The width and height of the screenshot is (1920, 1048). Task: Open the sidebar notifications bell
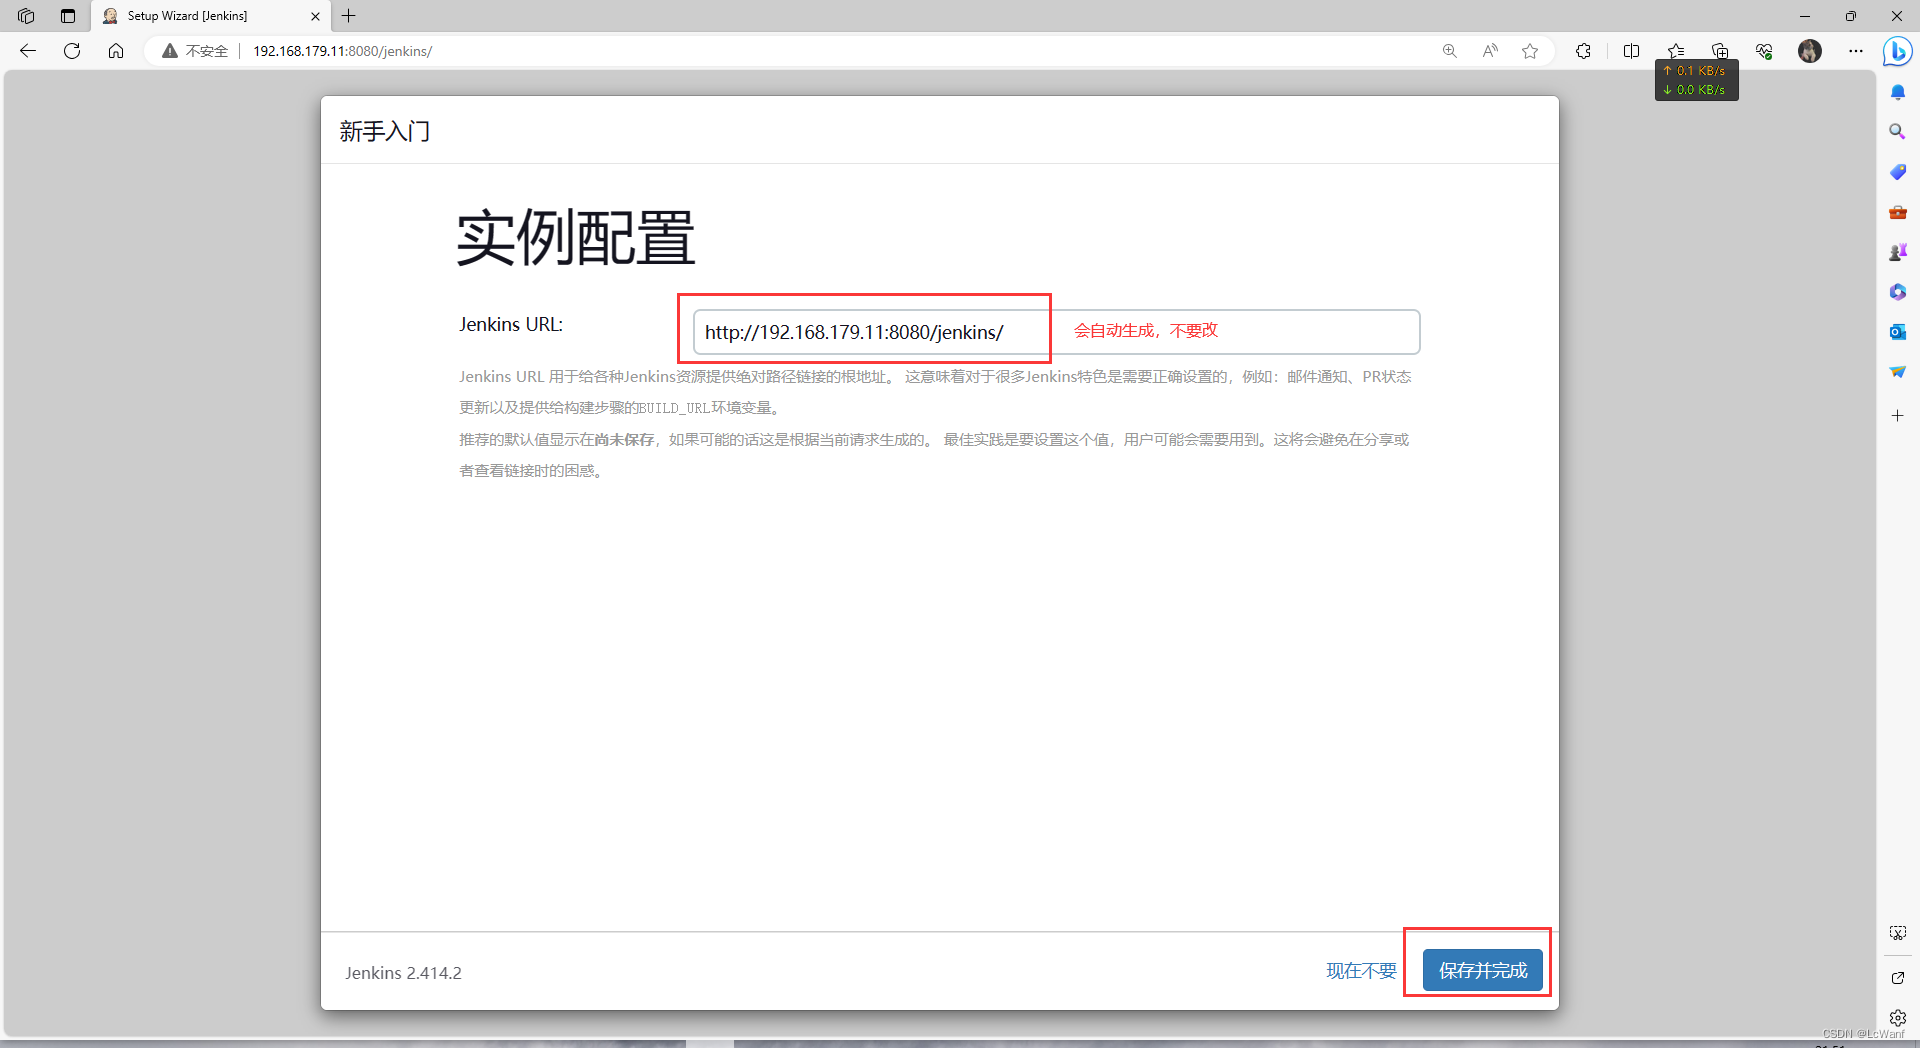click(1898, 92)
